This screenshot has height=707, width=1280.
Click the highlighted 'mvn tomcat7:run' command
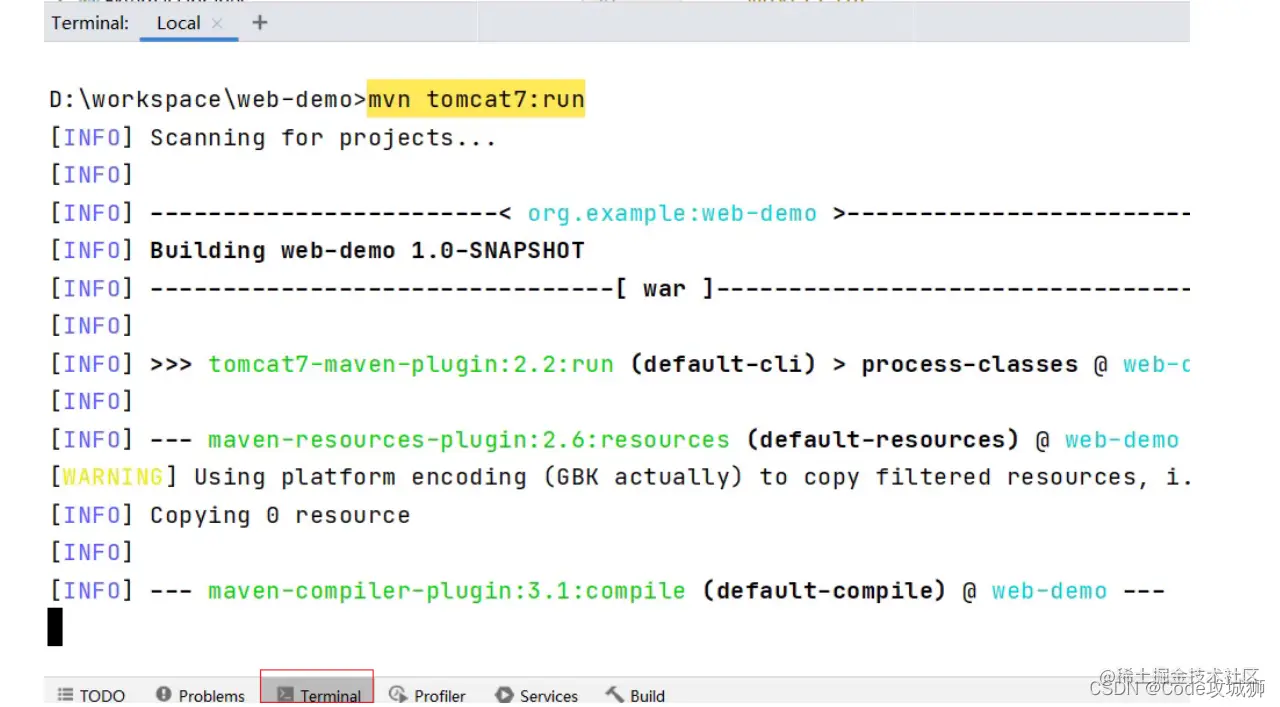tap(476, 100)
